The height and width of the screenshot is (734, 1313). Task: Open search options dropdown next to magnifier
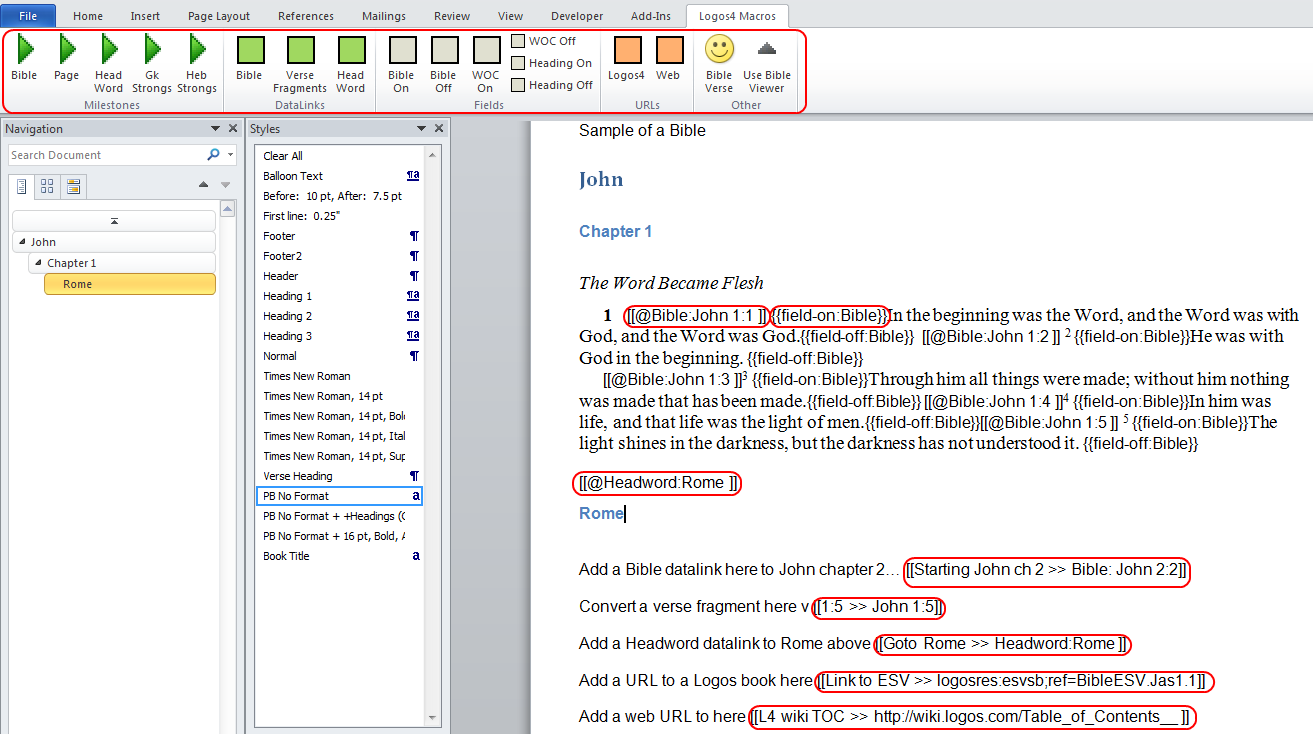coord(231,155)
